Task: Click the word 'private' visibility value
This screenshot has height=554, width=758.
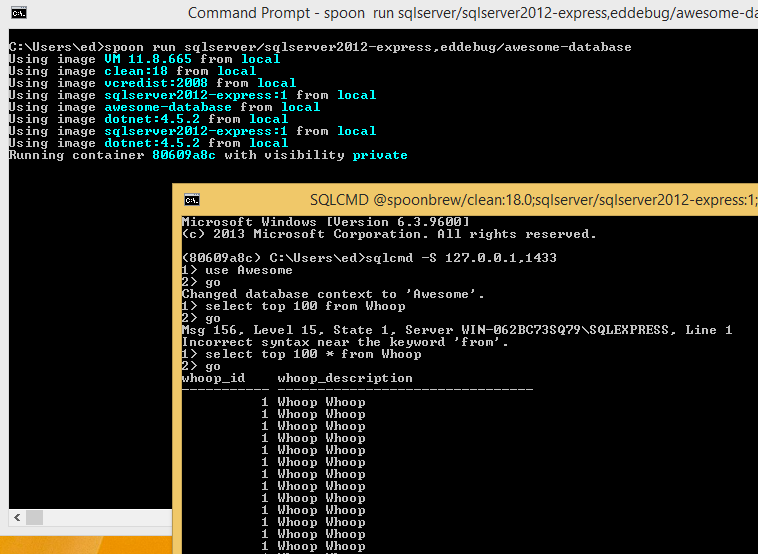Action: pos(380,155)
